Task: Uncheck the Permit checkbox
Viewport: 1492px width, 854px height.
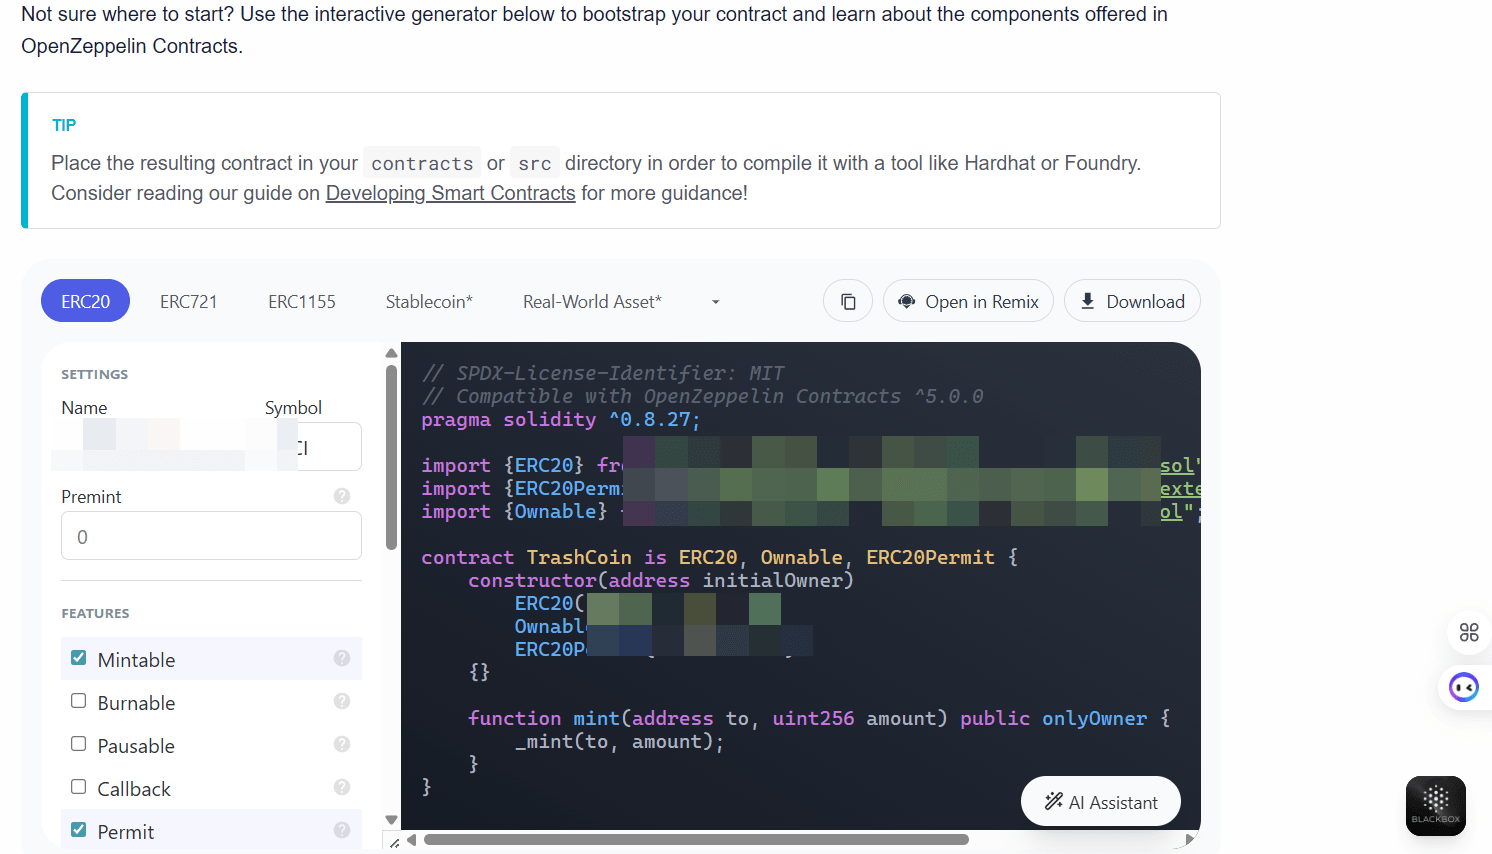Action: 79,830
